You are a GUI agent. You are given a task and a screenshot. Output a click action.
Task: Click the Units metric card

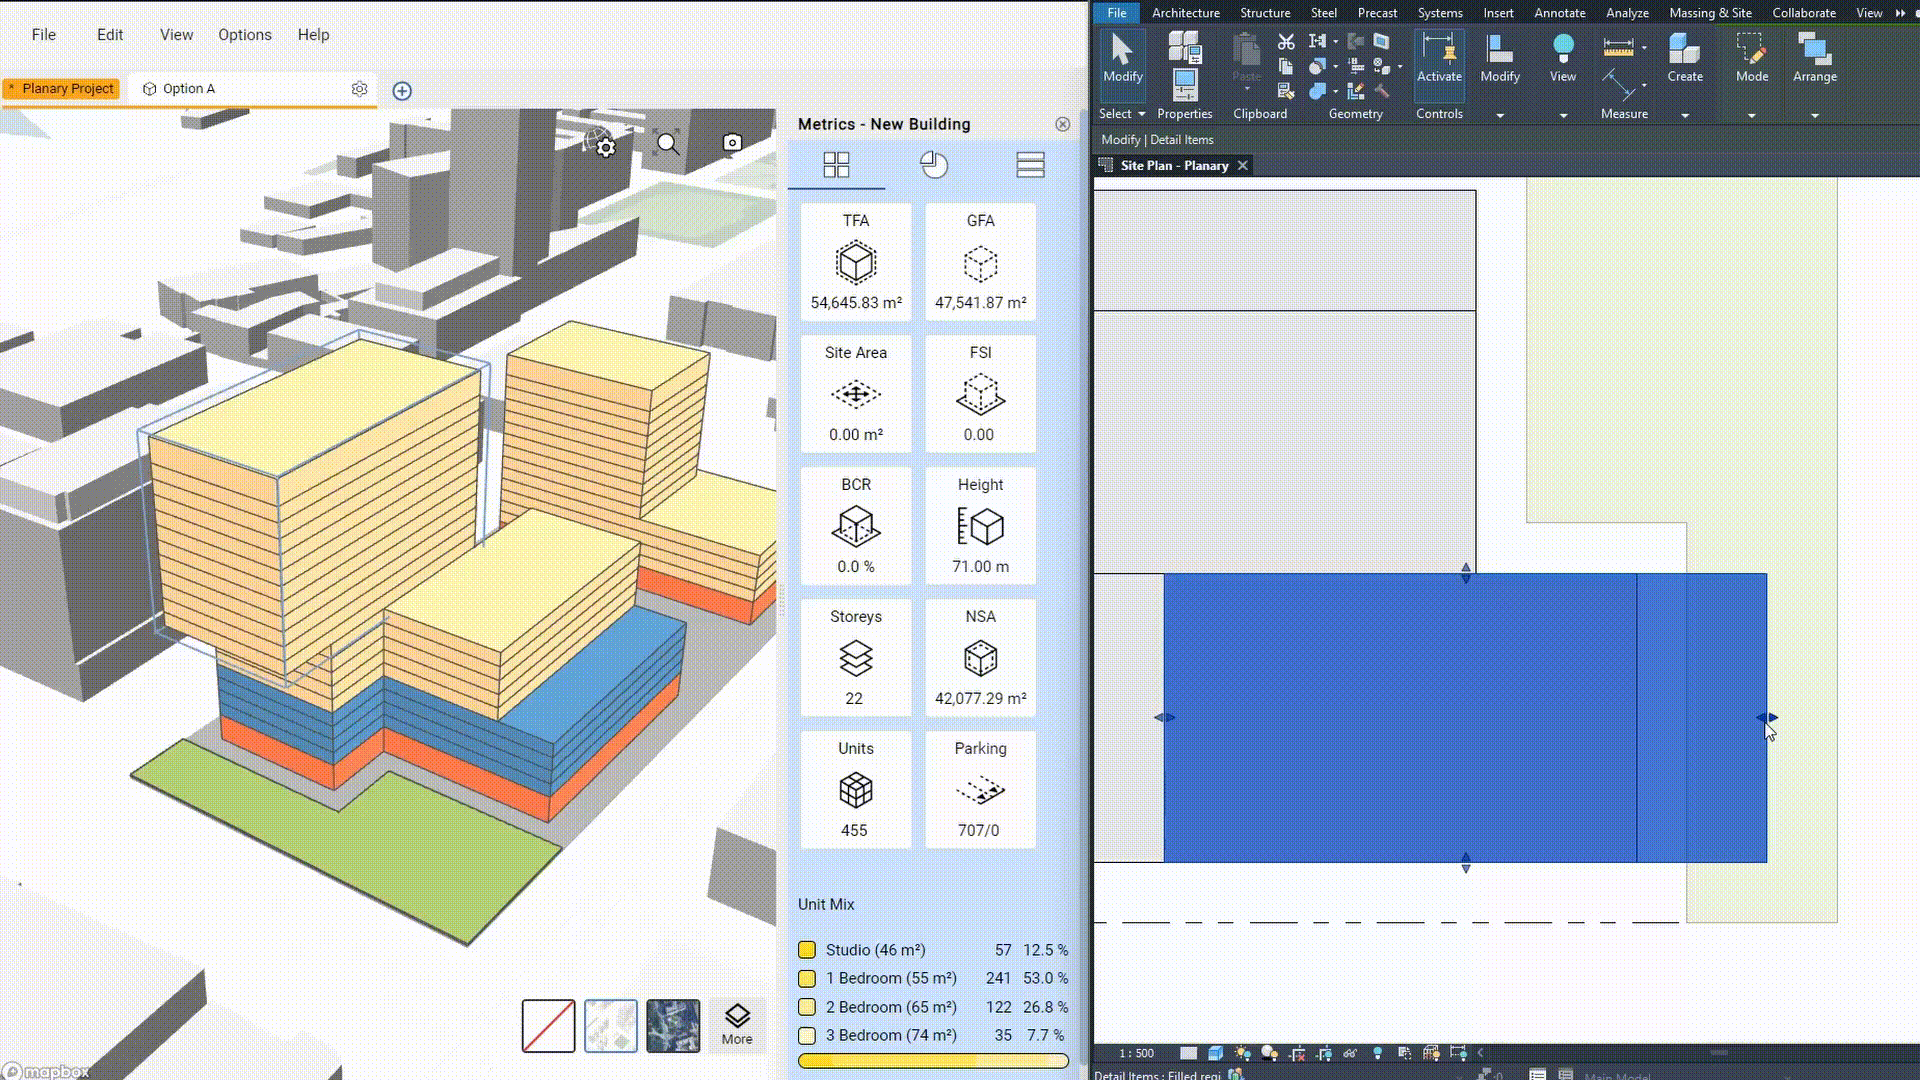856,790
